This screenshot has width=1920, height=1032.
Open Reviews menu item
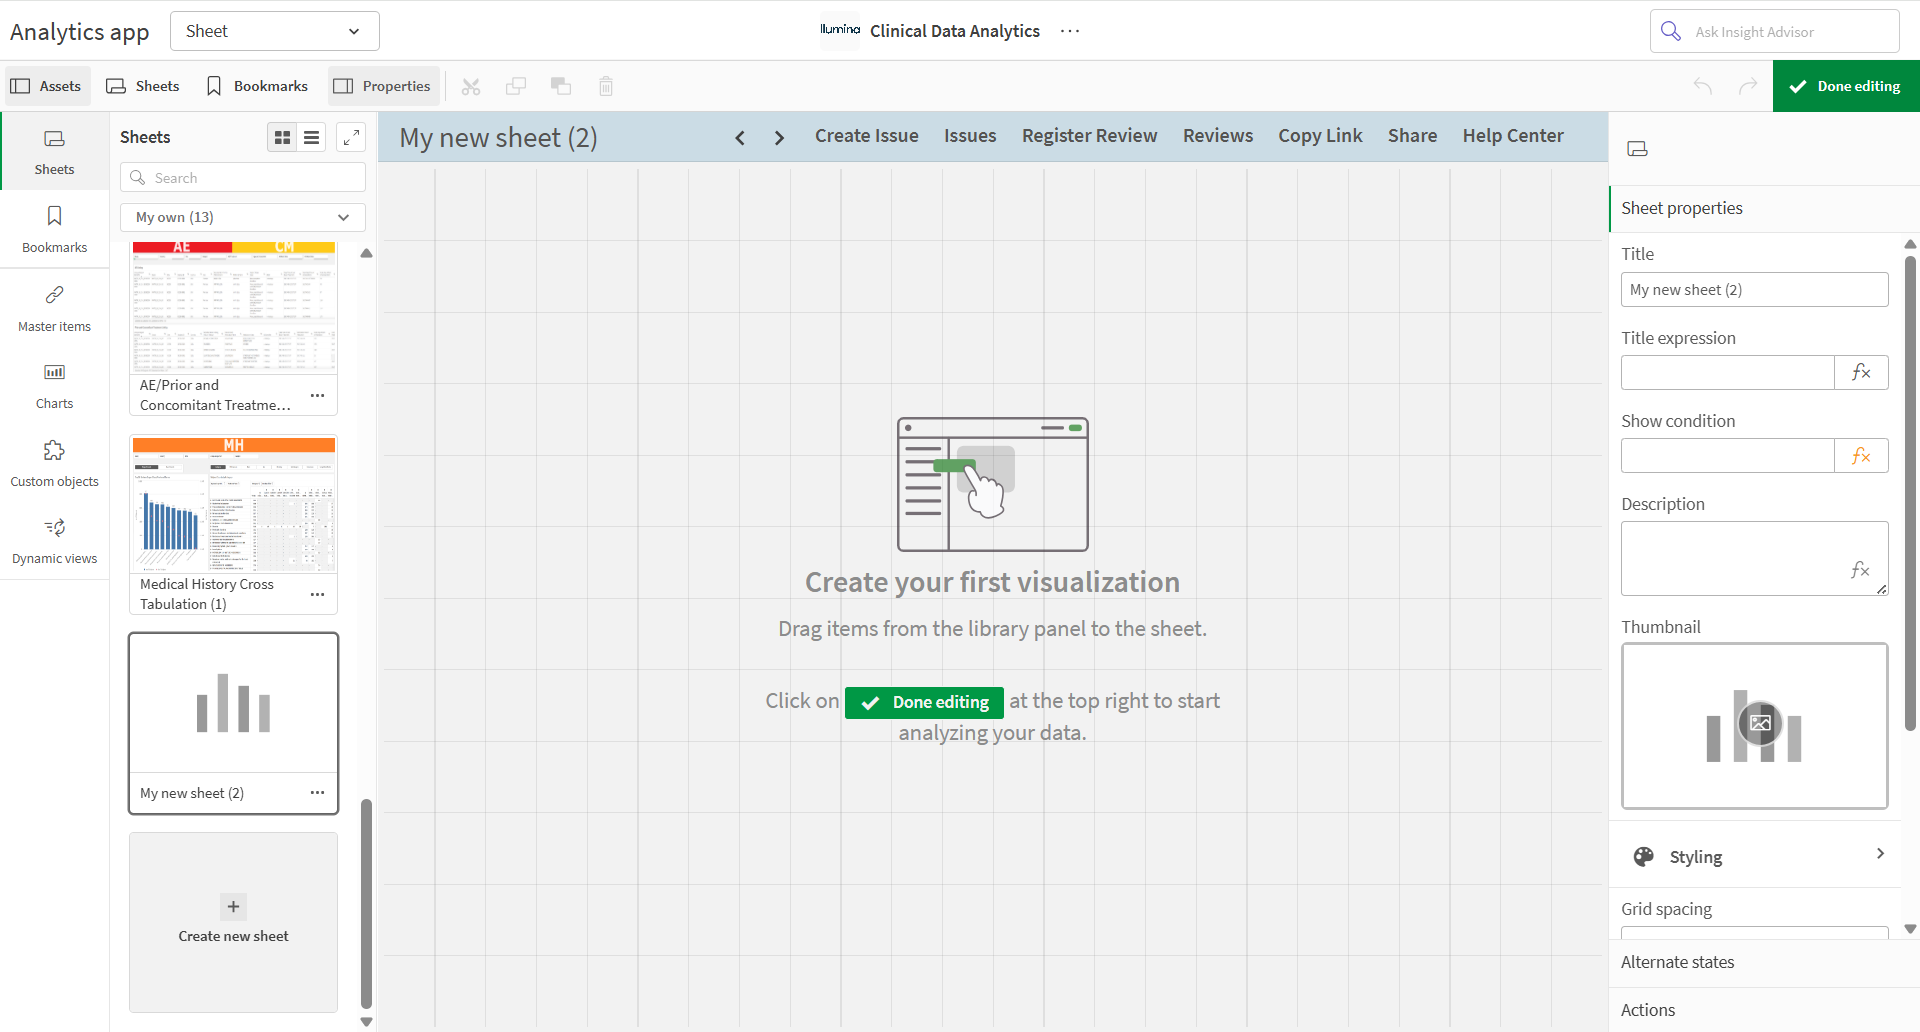[1217, 136]
